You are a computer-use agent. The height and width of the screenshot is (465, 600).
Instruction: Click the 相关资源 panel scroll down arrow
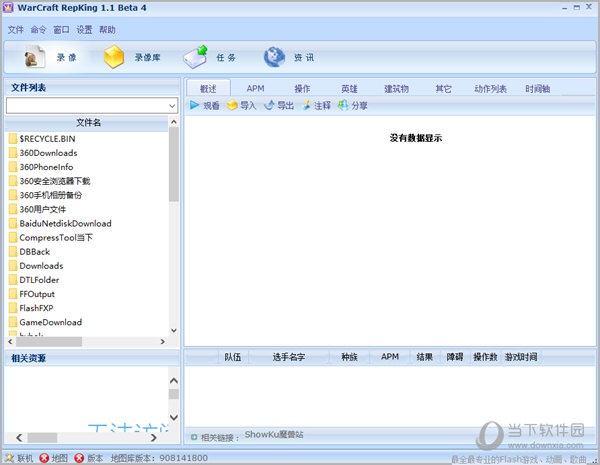174,417
